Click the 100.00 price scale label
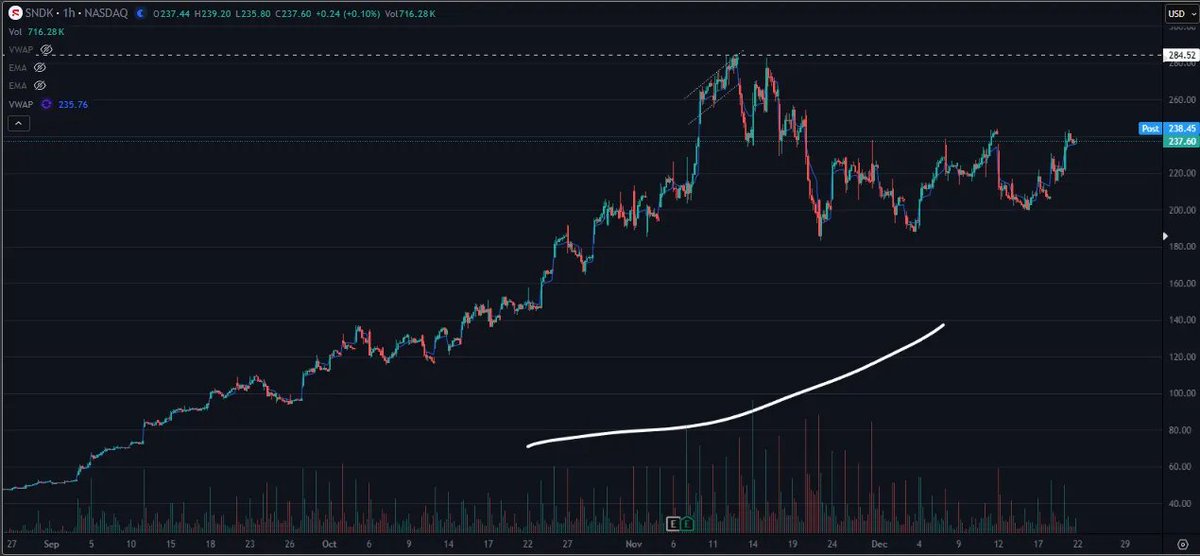Image resolution: width=1200 pixels, height=556 pixels. [1180, 393]
